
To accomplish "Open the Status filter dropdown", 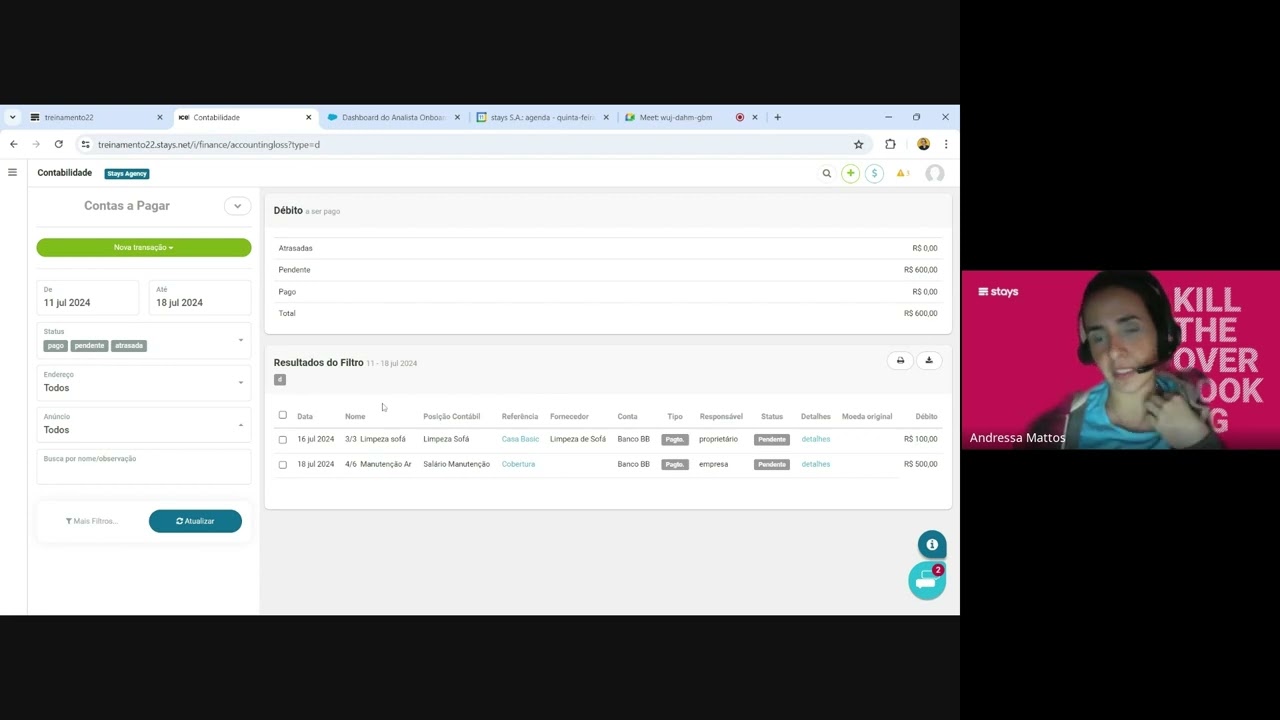I will click(x=144, y=340).
